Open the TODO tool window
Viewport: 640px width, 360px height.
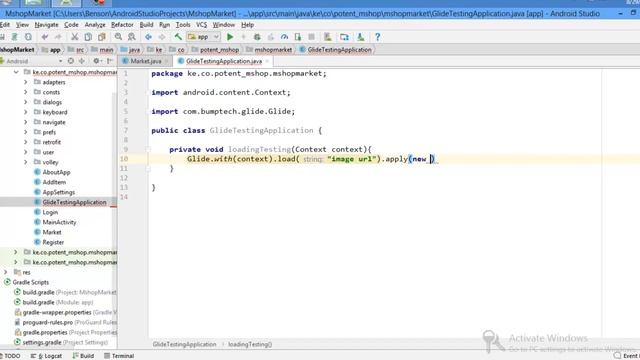tap(10, 356)
